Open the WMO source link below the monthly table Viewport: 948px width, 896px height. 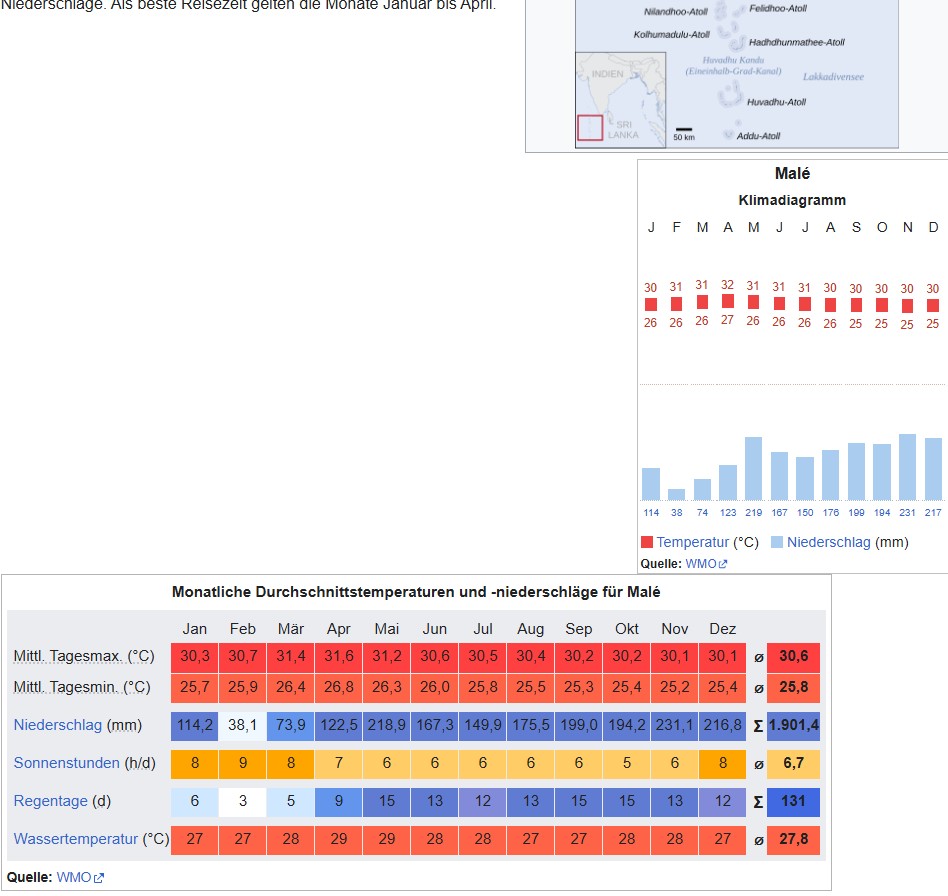tap(73, 877)
